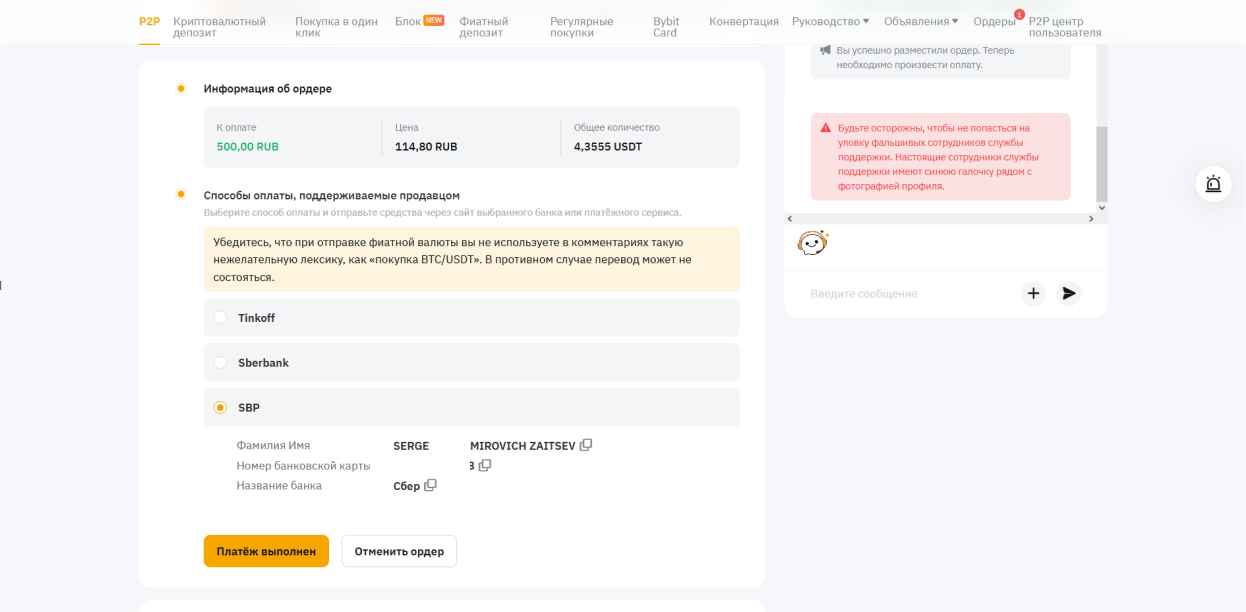The image size is (1246, 612).
Task: Click the Отменить ордер button
Action: point(398,551)
